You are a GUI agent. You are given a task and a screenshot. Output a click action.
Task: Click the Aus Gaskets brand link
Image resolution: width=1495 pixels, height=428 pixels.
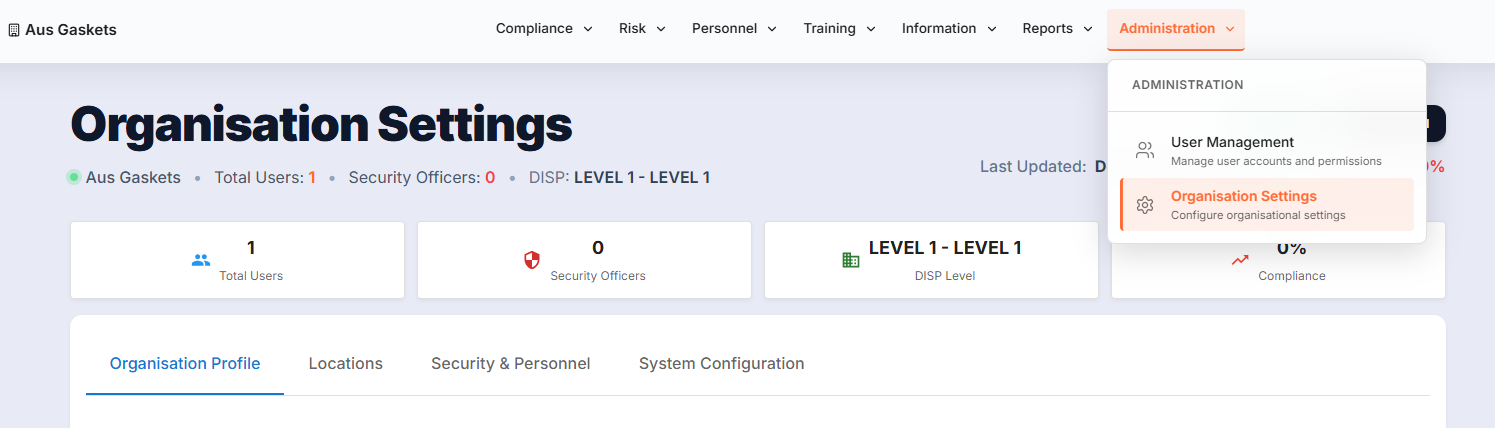(x=70, y=30)
